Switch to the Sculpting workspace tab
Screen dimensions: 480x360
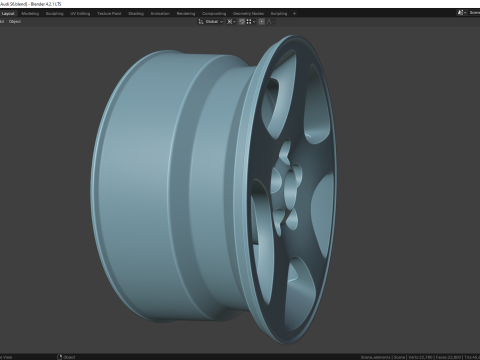[54, 14]
